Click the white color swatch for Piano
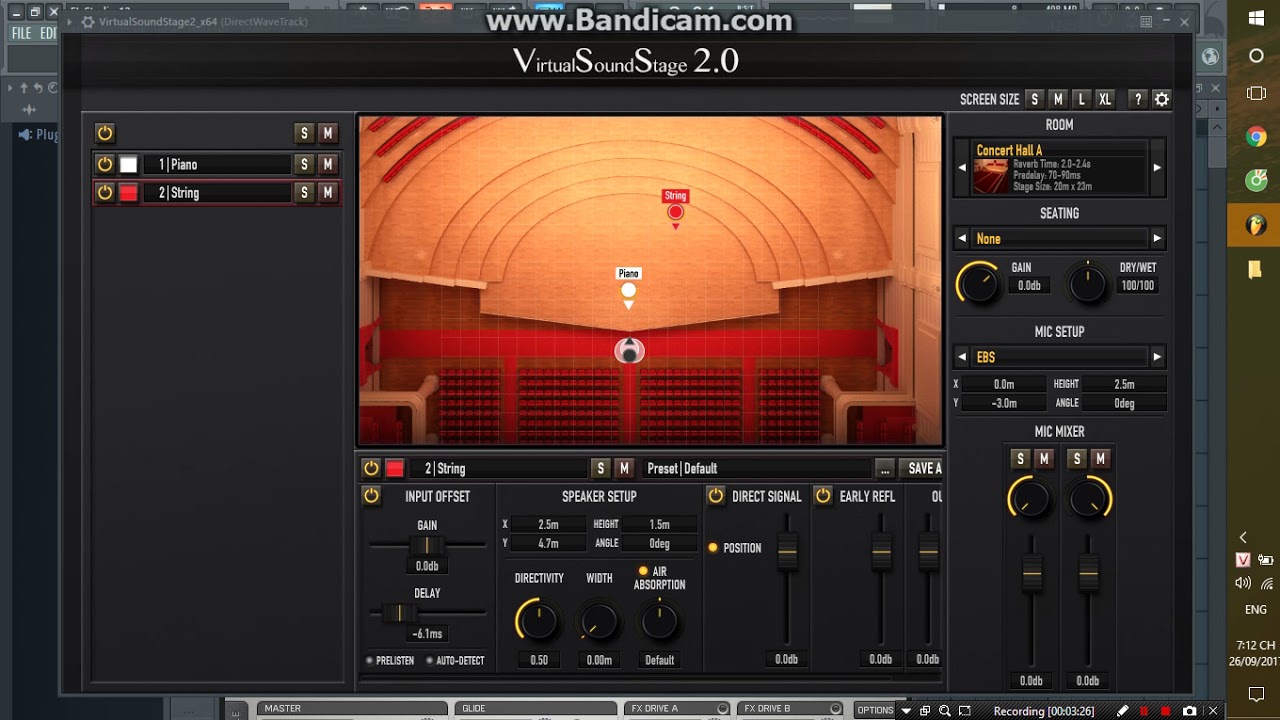 128,164
